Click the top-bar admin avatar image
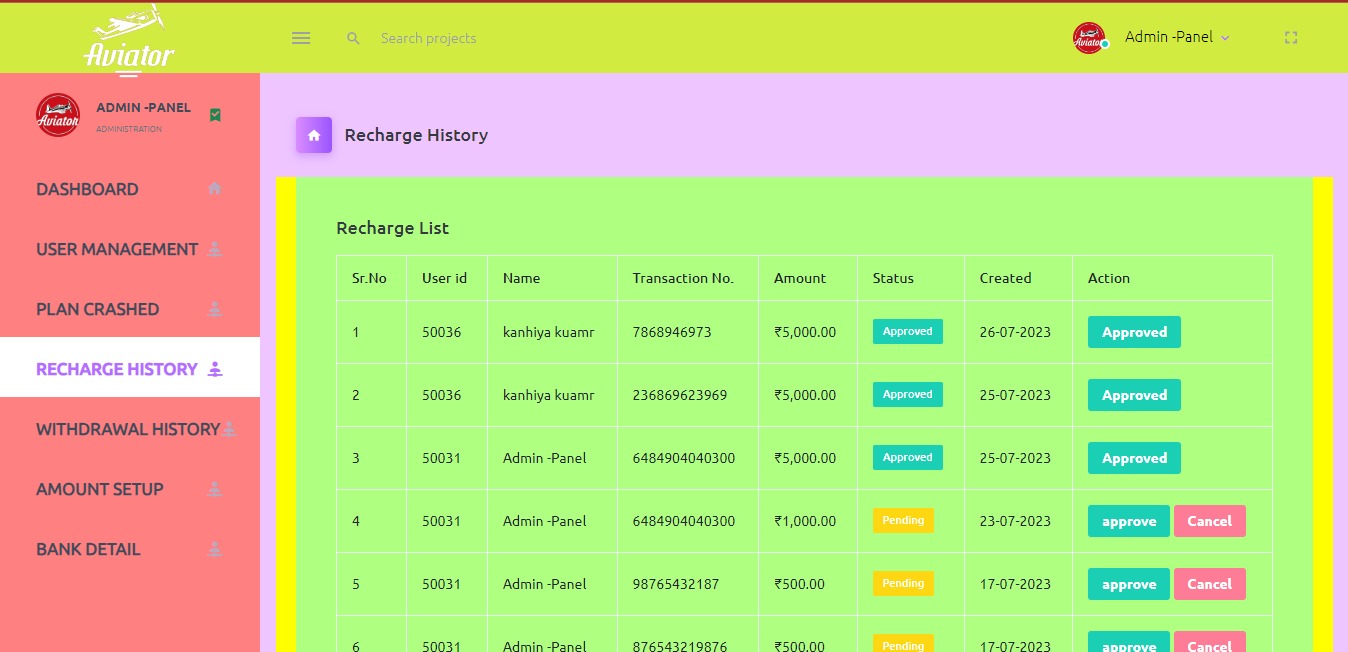The height and width of the screenshot is (652, 1348). 1089,38
